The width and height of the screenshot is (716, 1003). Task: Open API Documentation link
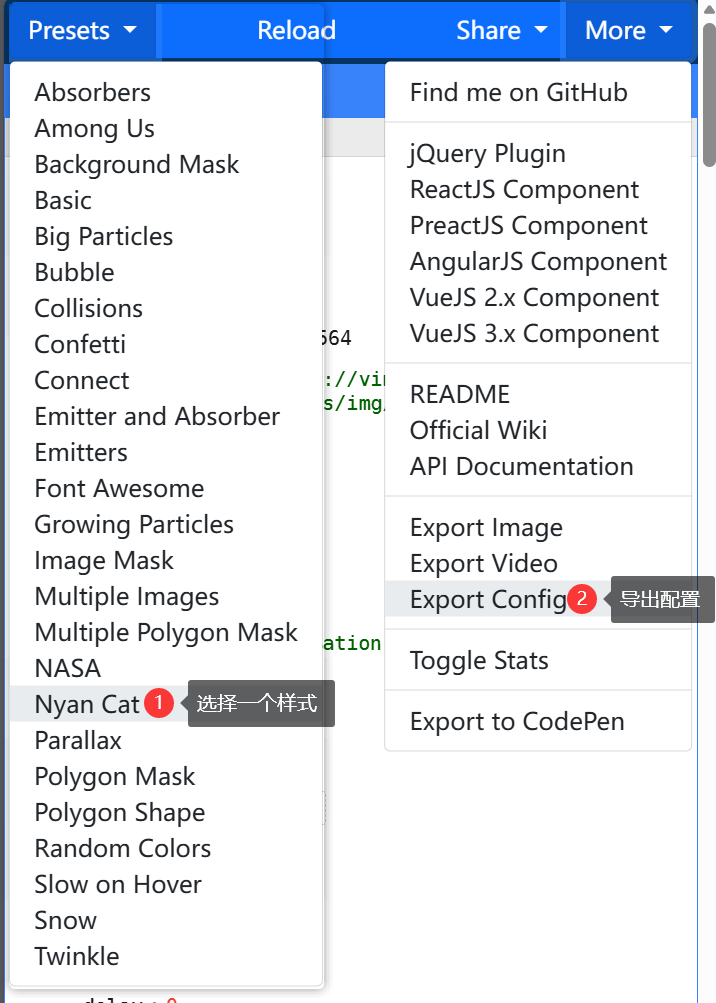point(521,466)
